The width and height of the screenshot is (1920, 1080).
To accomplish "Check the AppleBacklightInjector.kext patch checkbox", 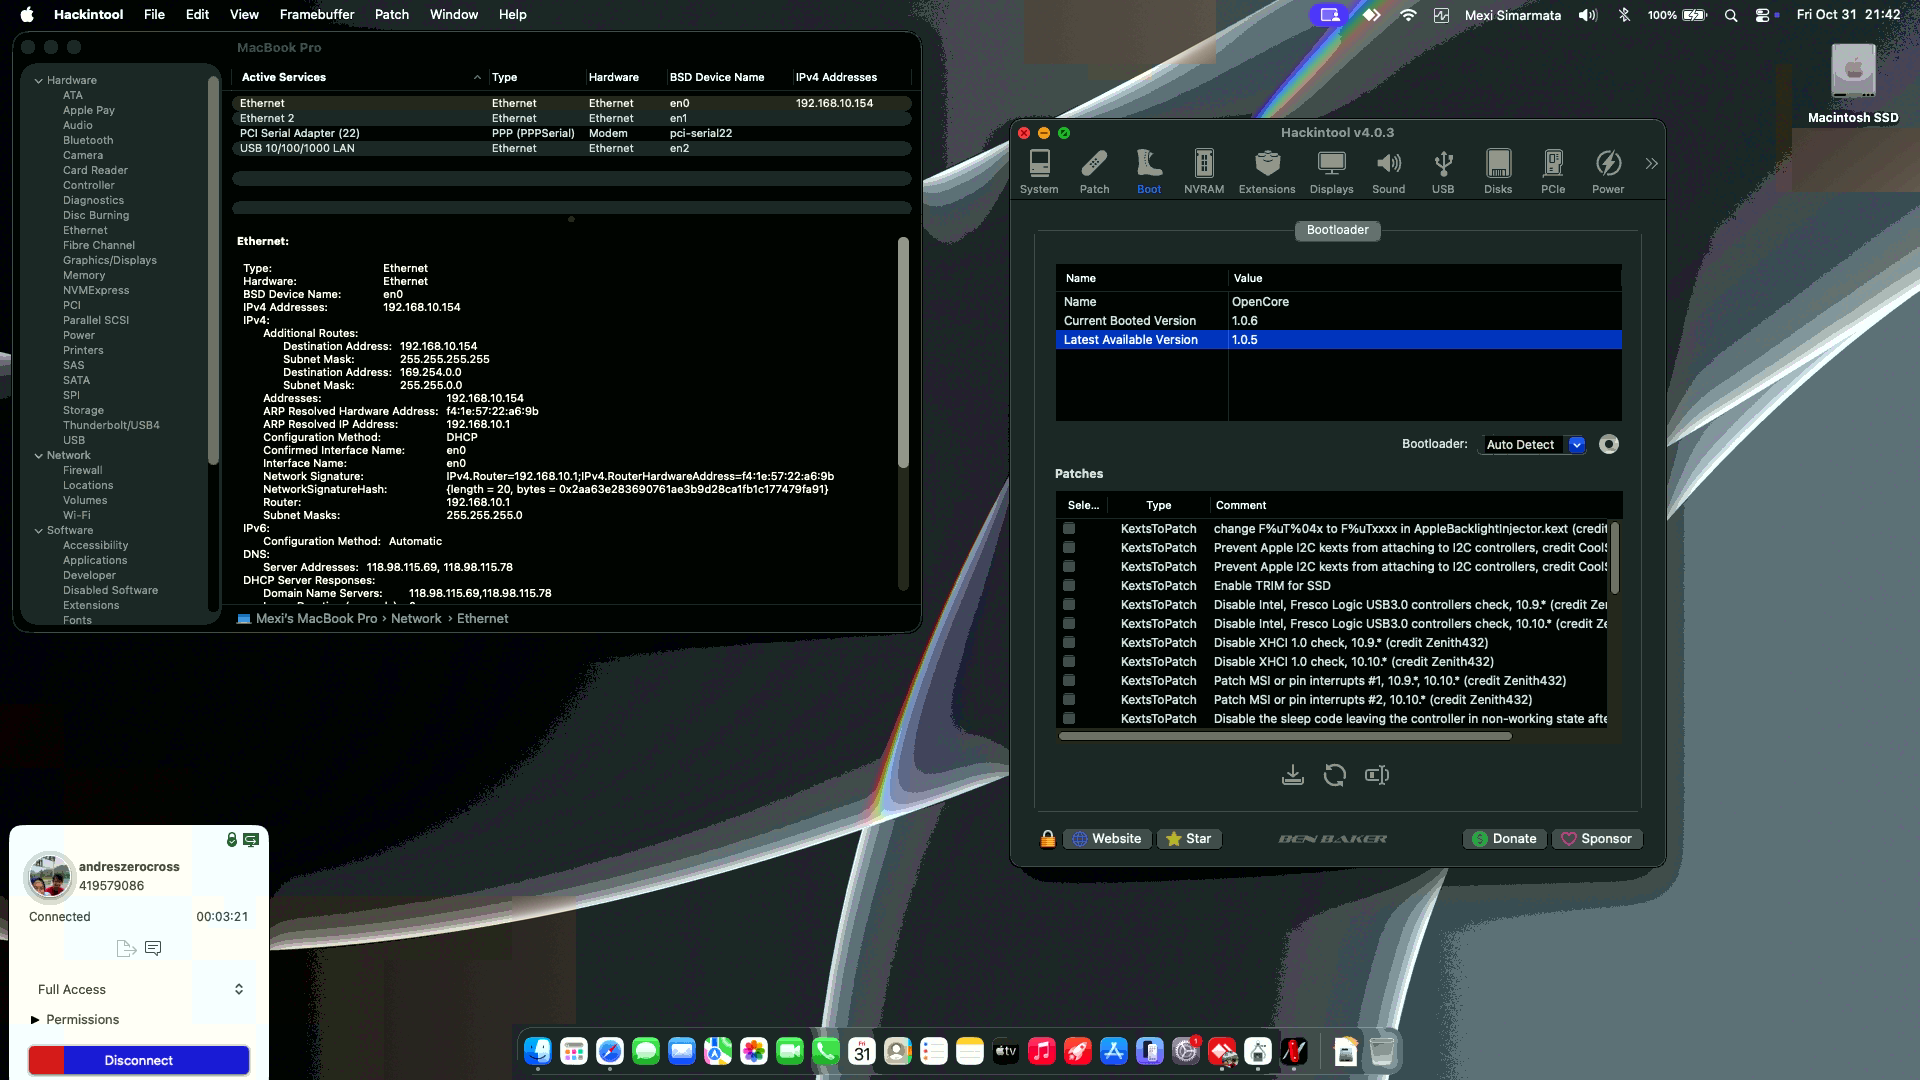I will point(1069,529).
